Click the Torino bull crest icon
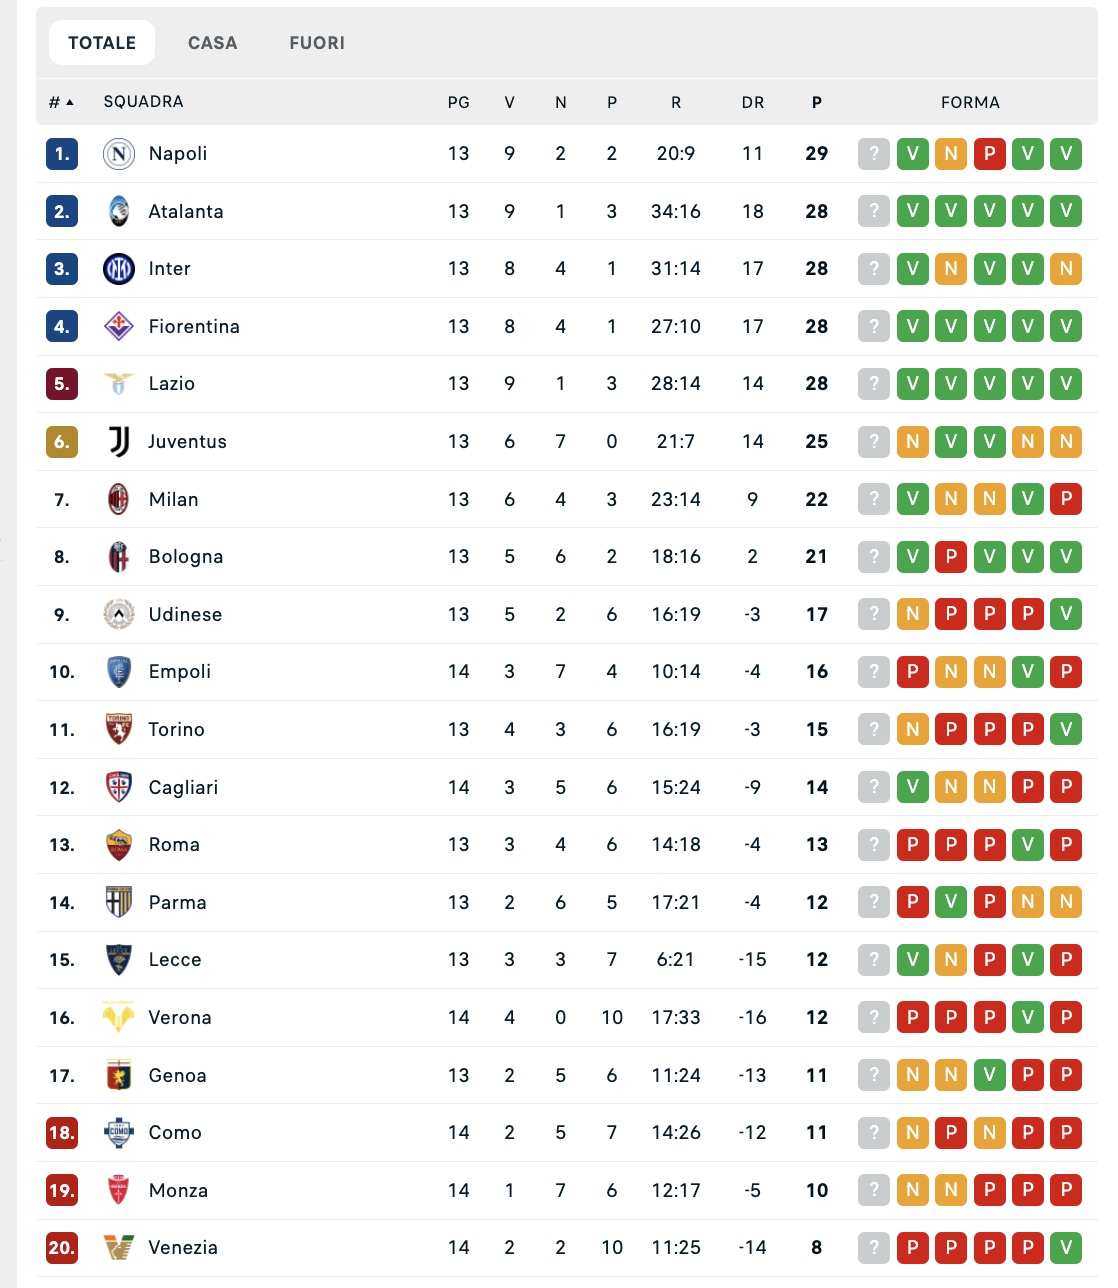 tap(119, 730)
